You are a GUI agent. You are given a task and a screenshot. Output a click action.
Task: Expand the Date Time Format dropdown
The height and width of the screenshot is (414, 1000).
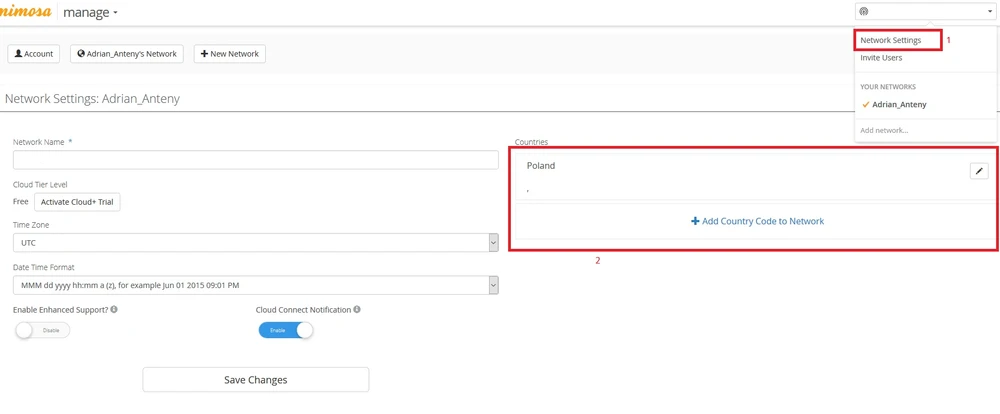pos(255,285)
